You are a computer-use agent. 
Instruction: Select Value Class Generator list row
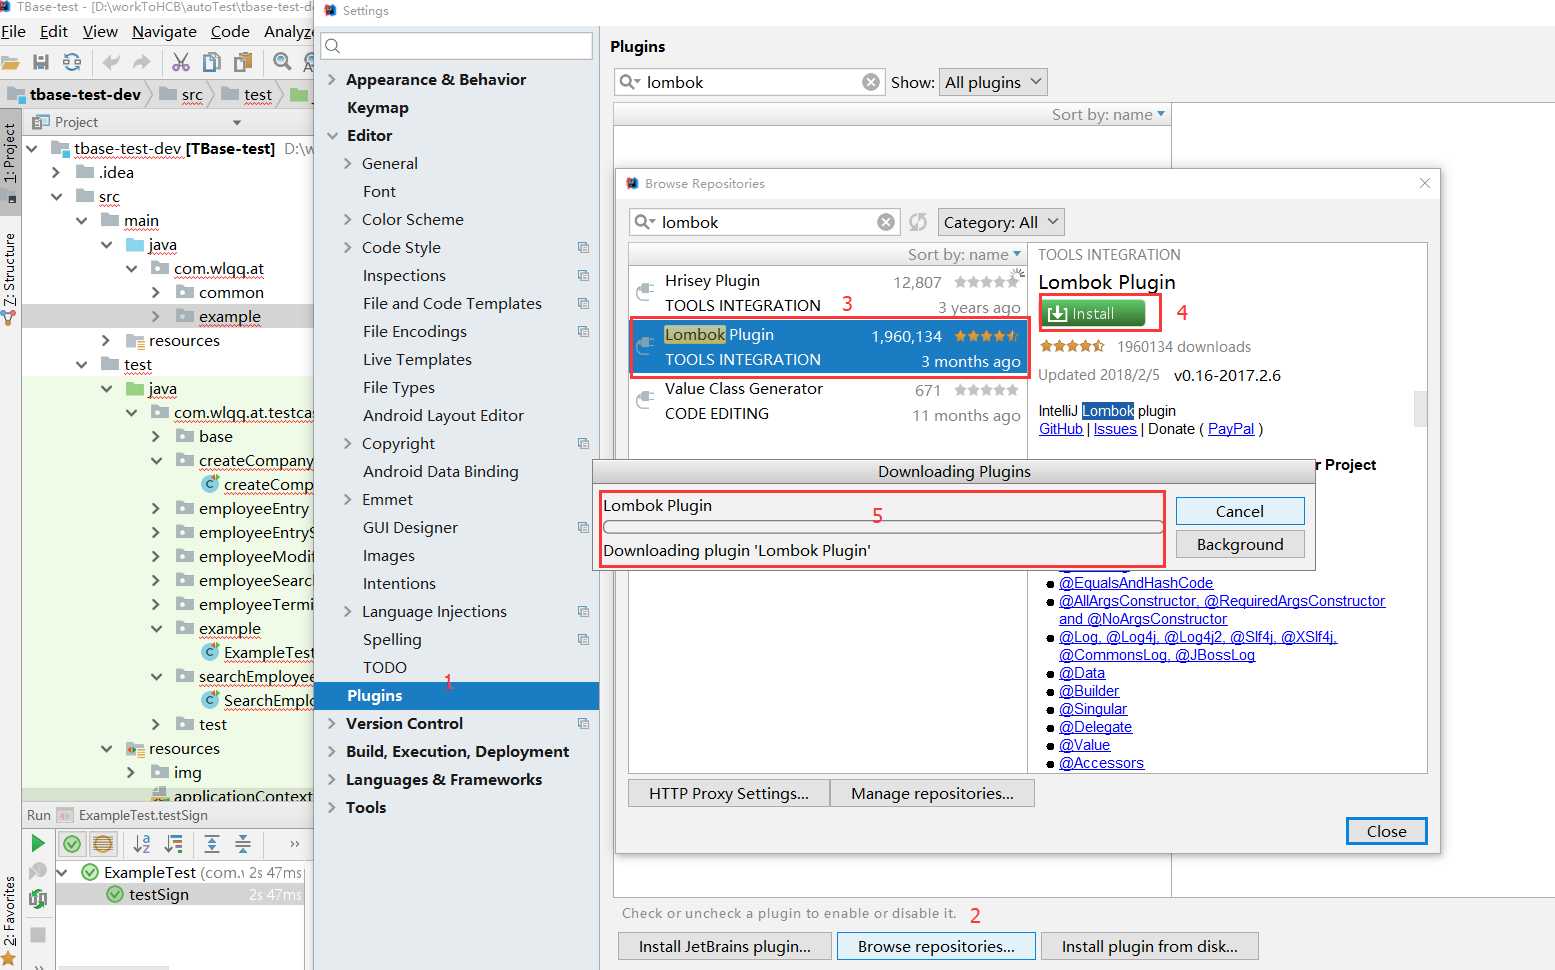pos(829,401)
